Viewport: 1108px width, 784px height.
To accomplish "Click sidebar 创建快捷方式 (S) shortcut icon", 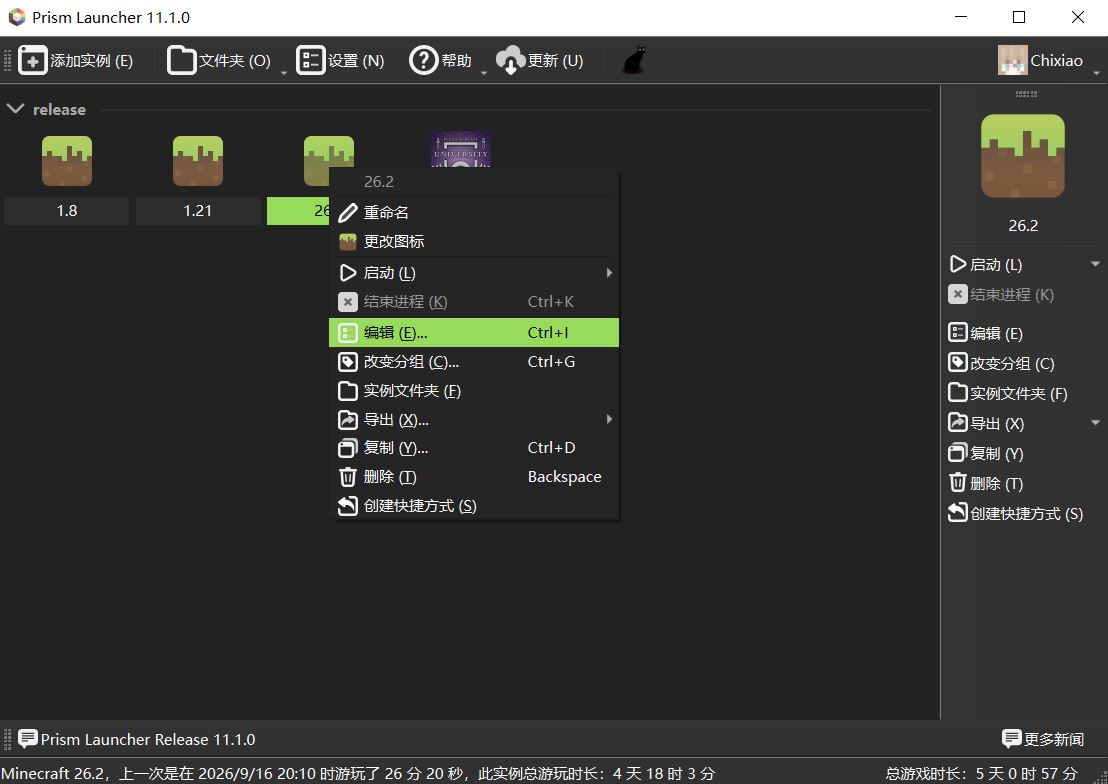I will [x=957, y=513].
